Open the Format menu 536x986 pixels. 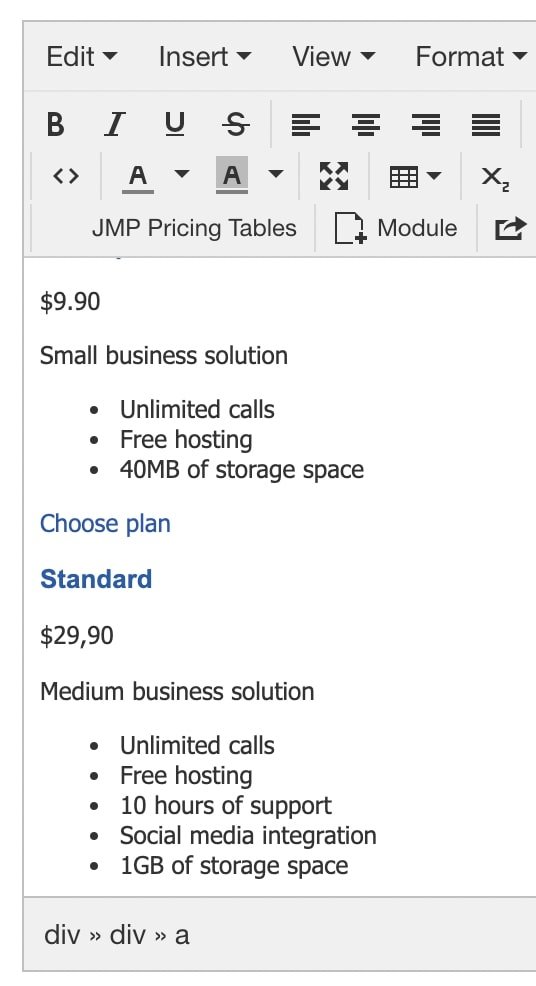click(471, 57)
